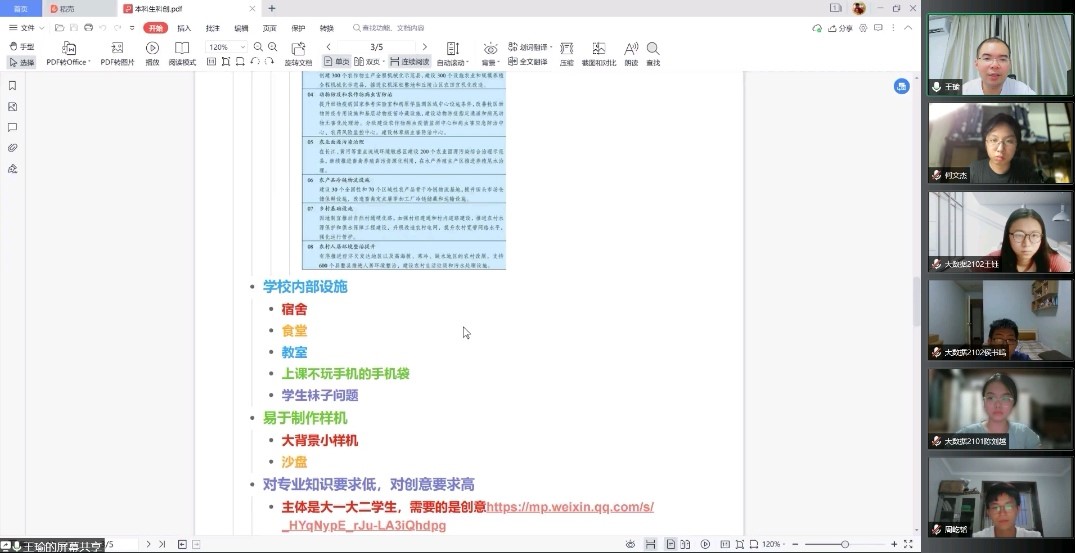Screen dimensions: 1075x553
Task: Toggle 单页 single page view
Action: click(337, 62)
